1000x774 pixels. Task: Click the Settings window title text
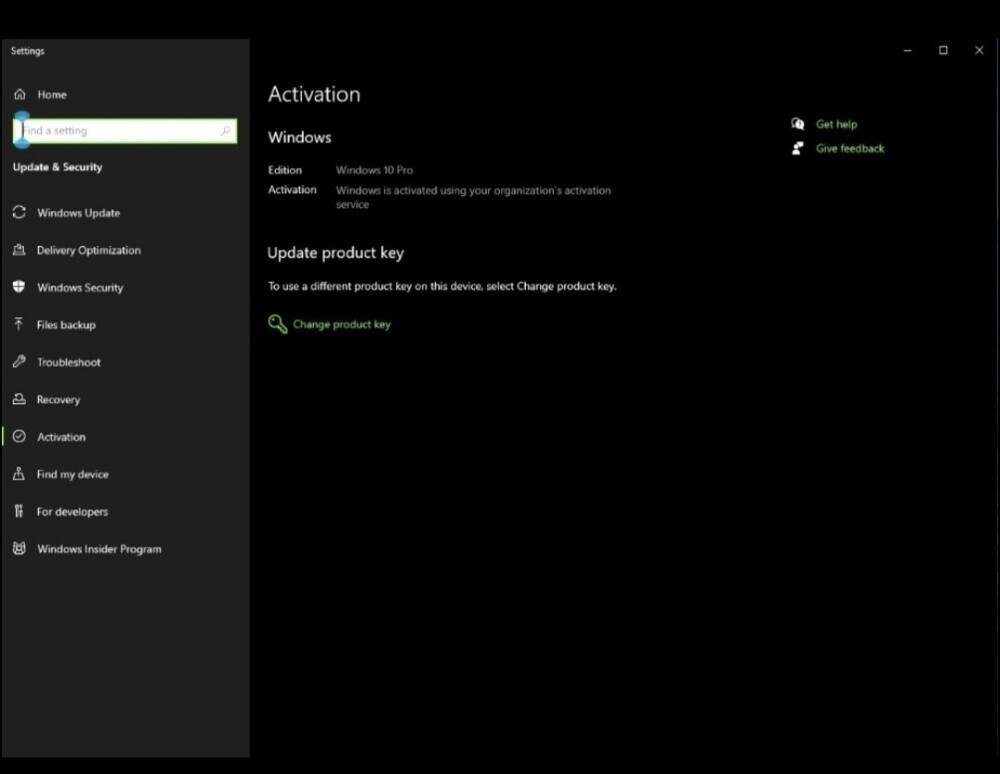(27, 51)
